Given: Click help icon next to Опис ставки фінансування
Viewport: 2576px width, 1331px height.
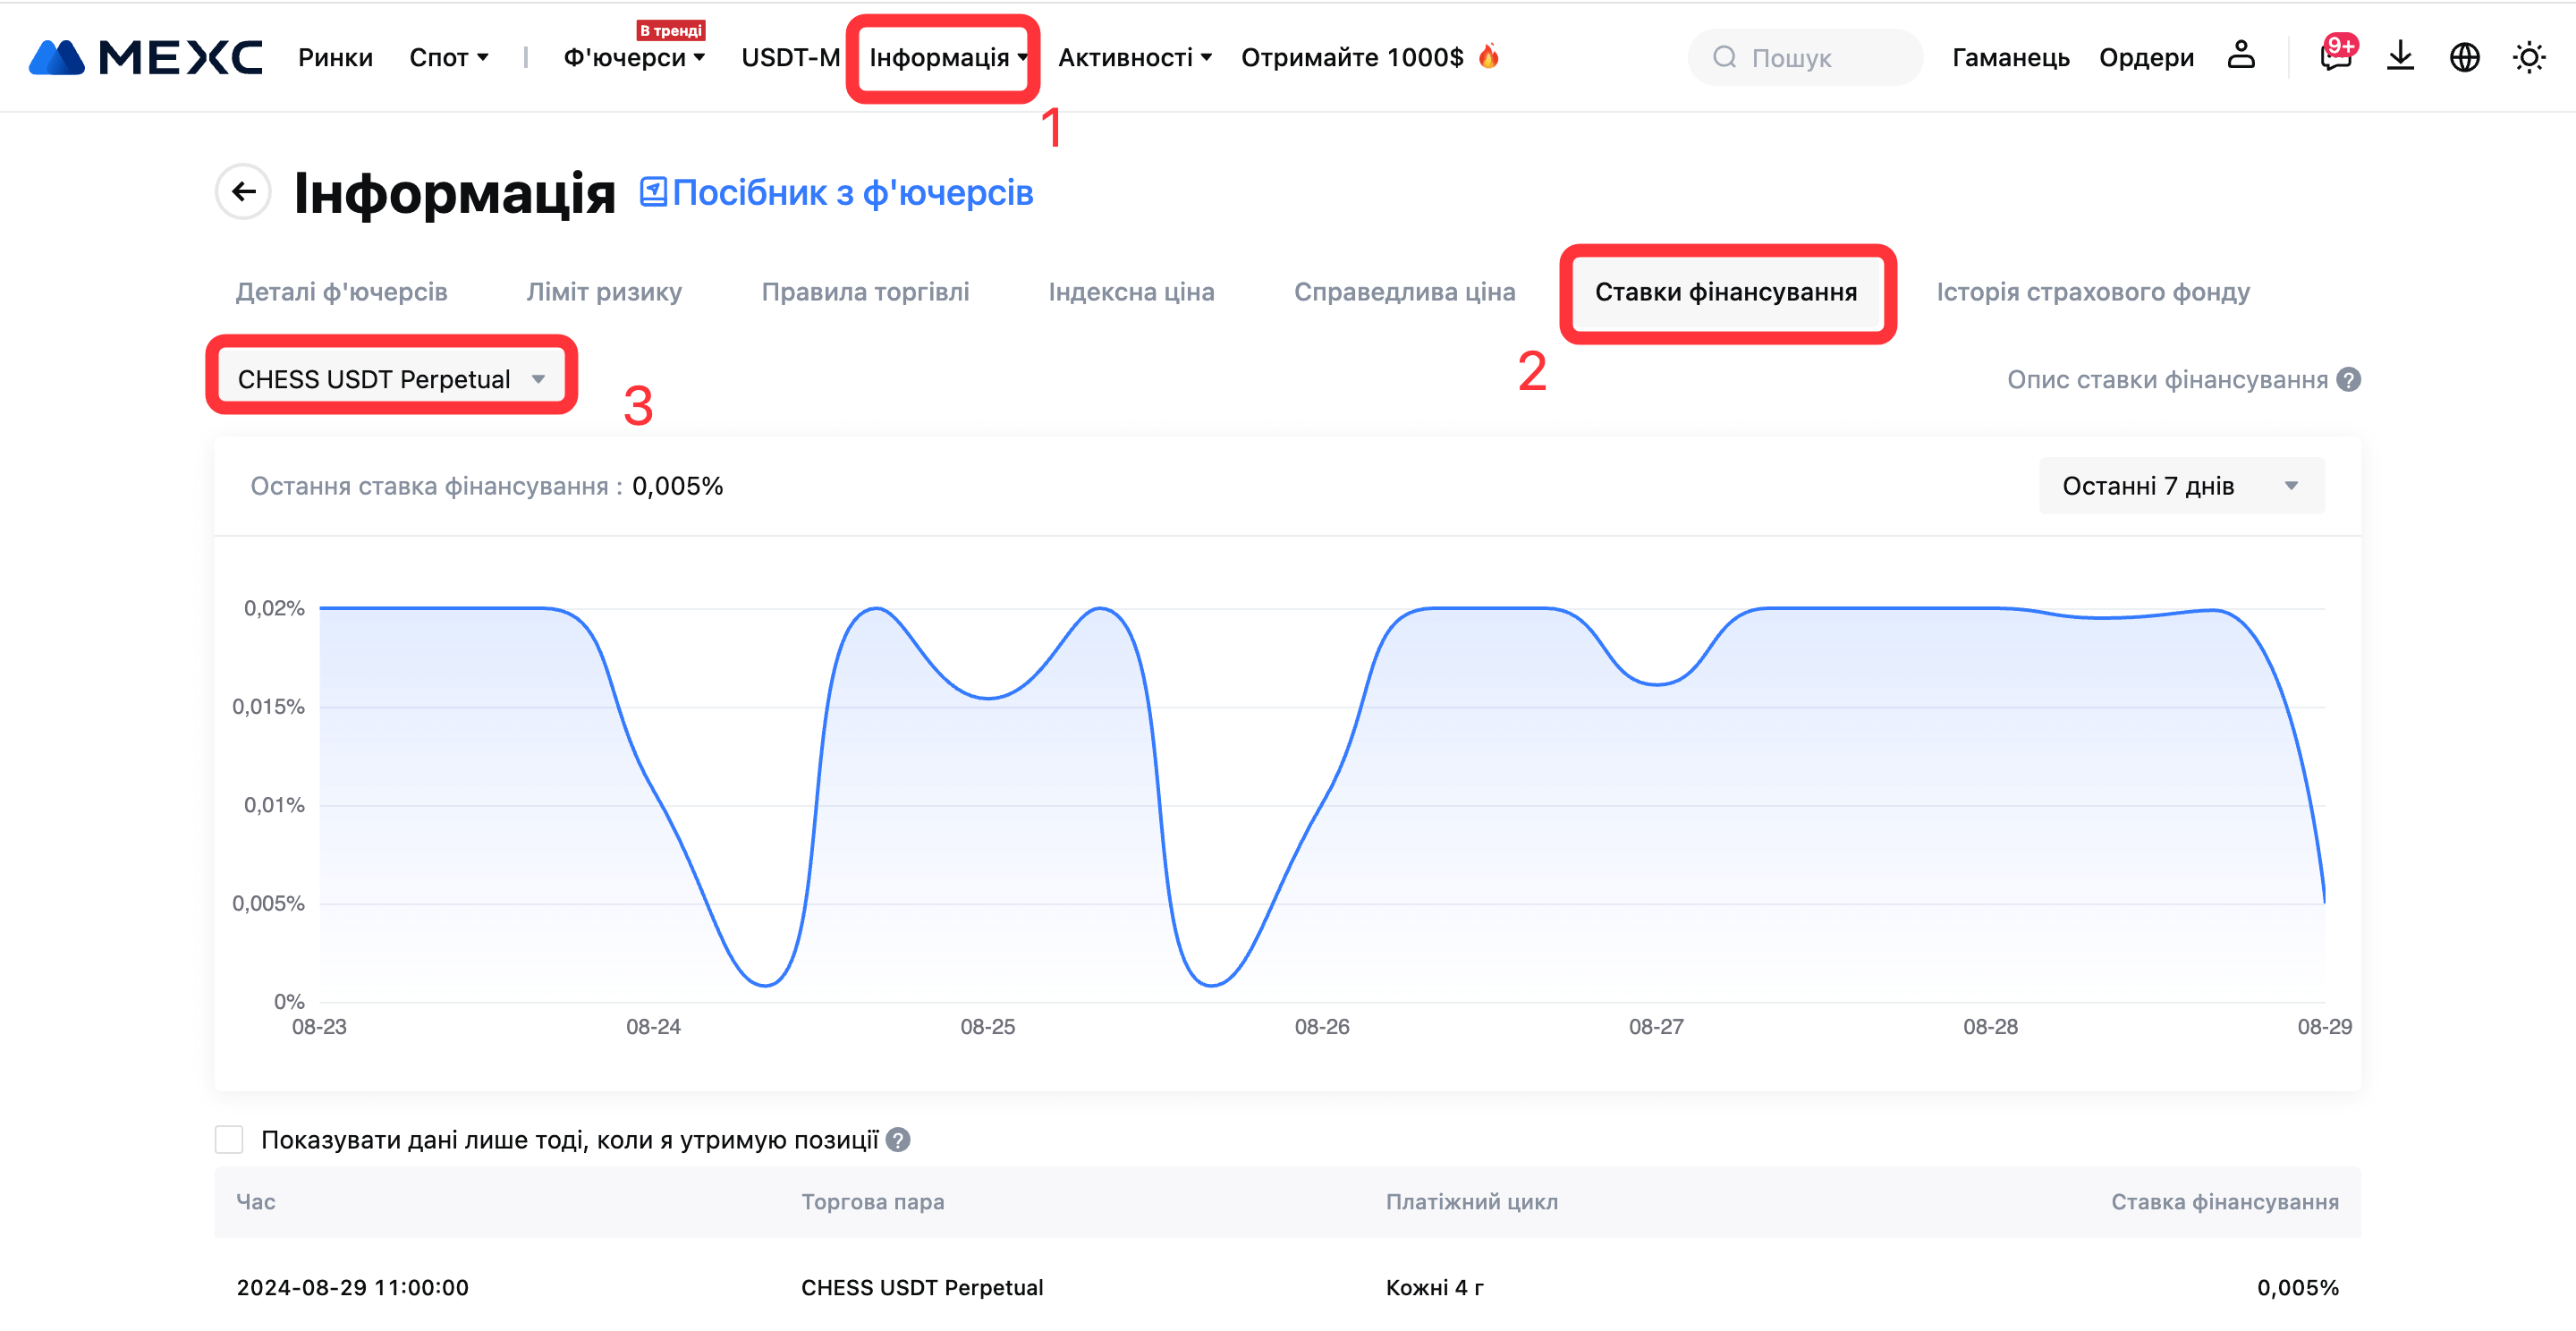Looking at the screenshot, I should coord(2349,380).
